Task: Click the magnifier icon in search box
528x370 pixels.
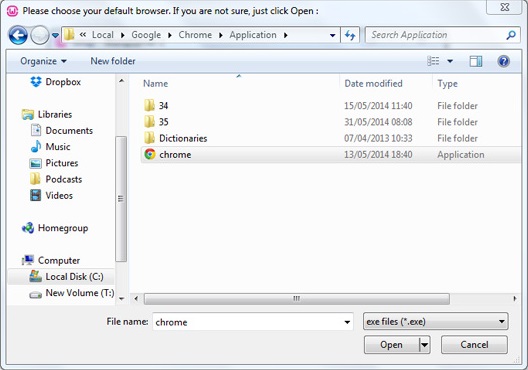Action: click(511, 35)
